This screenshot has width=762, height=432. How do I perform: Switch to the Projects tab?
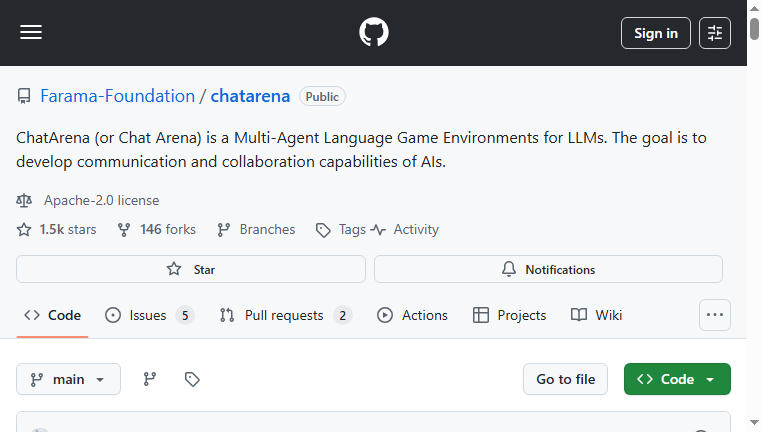(509, 315)
